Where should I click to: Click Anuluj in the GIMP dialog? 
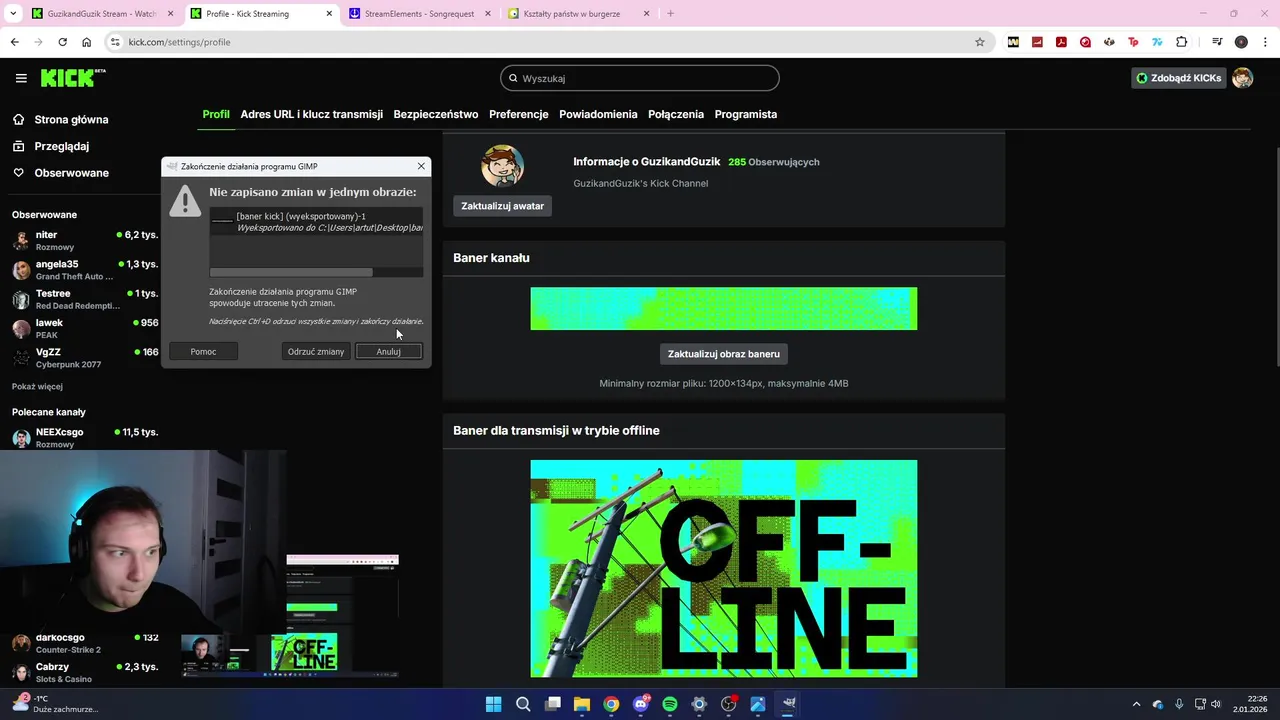tap(389, 351)
